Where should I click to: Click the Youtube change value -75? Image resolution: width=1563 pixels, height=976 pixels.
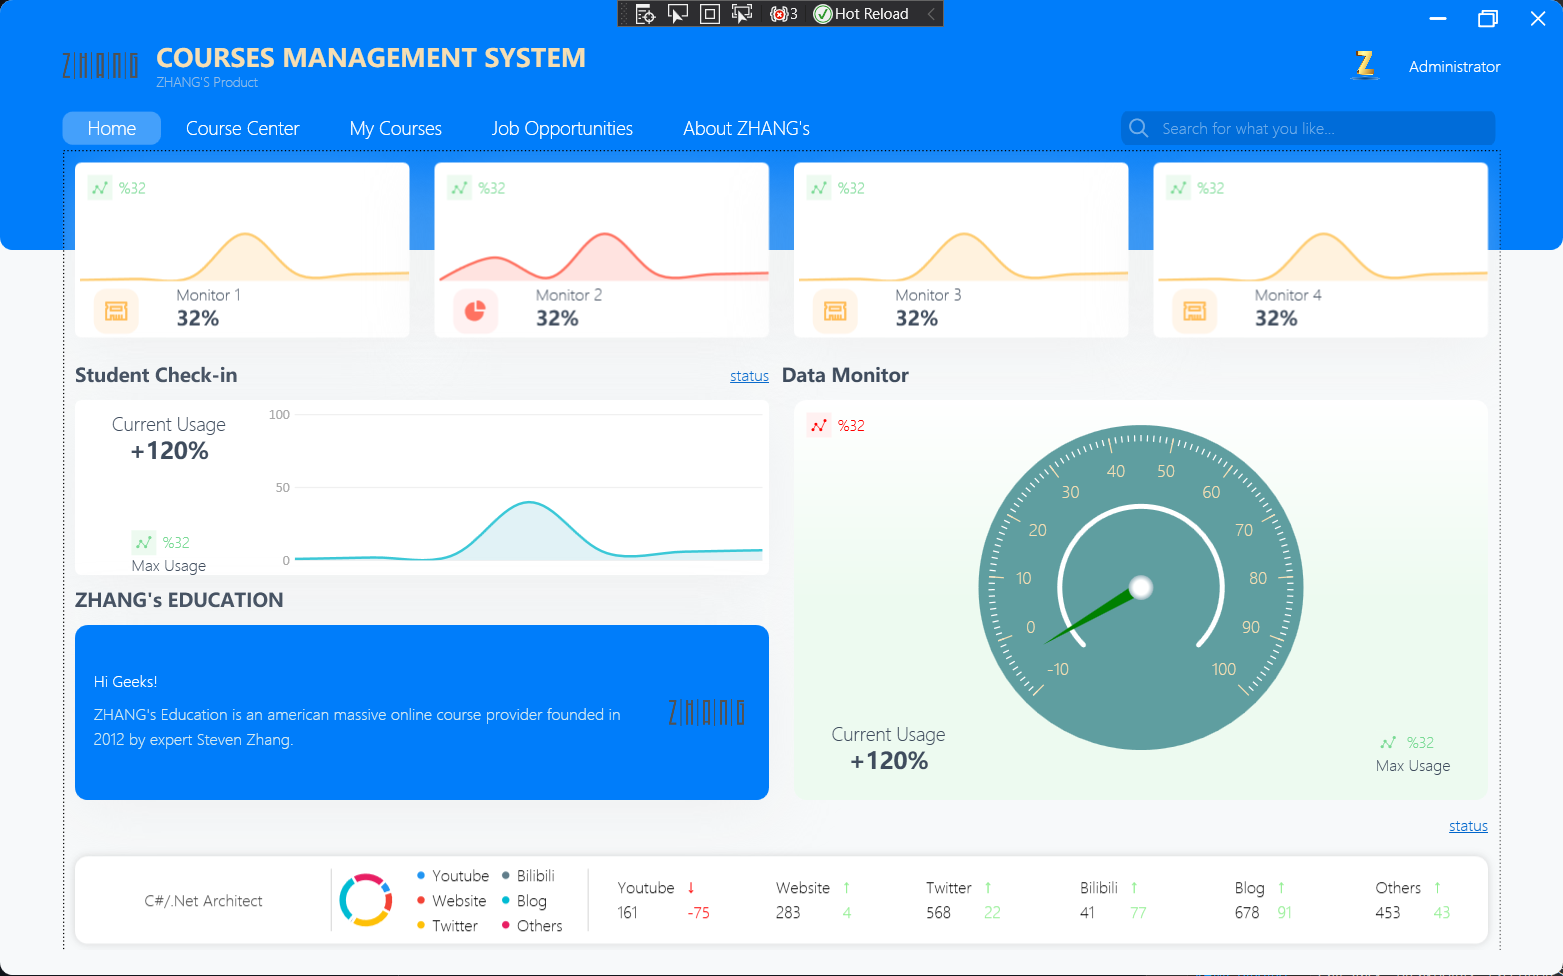[x=698, y=913]
